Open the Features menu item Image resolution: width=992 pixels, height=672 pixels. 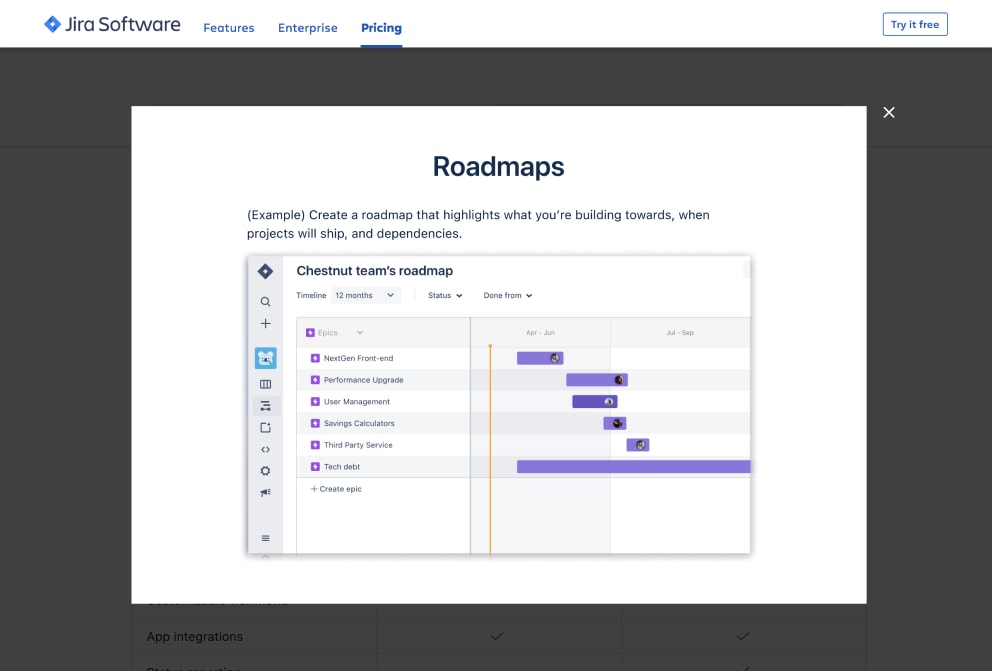229,28
